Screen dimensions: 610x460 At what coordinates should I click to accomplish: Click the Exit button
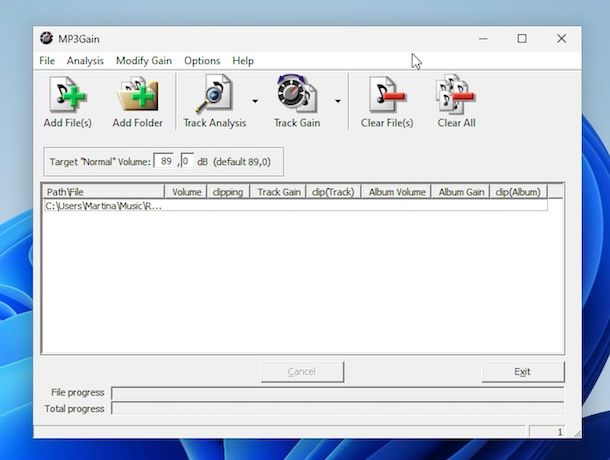pos(522,372)
